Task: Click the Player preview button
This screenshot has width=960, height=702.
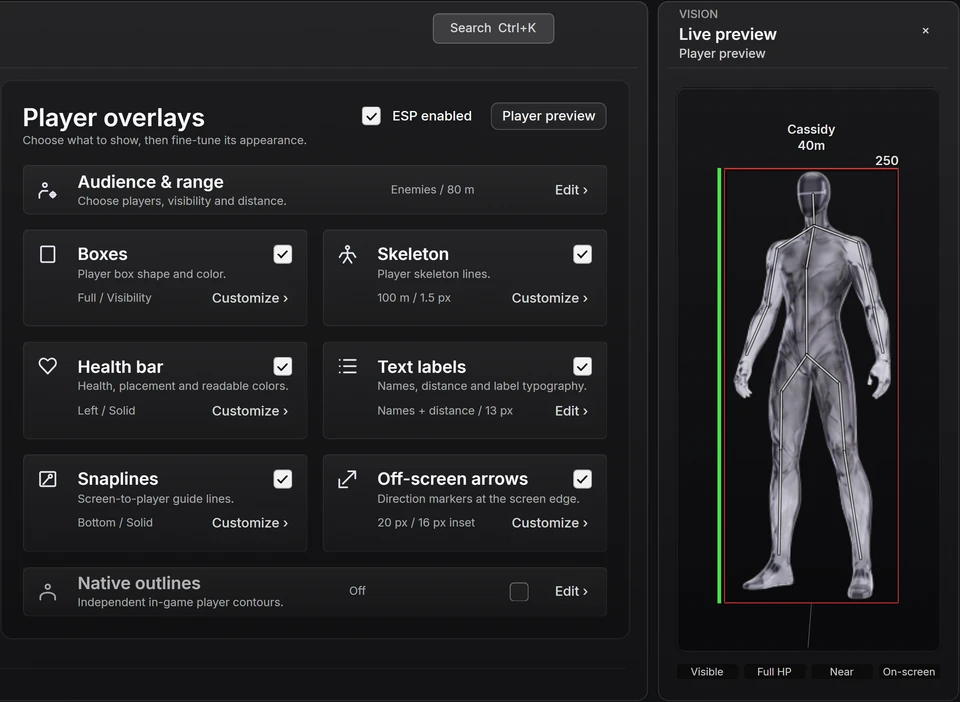Action: pos(549,116)
